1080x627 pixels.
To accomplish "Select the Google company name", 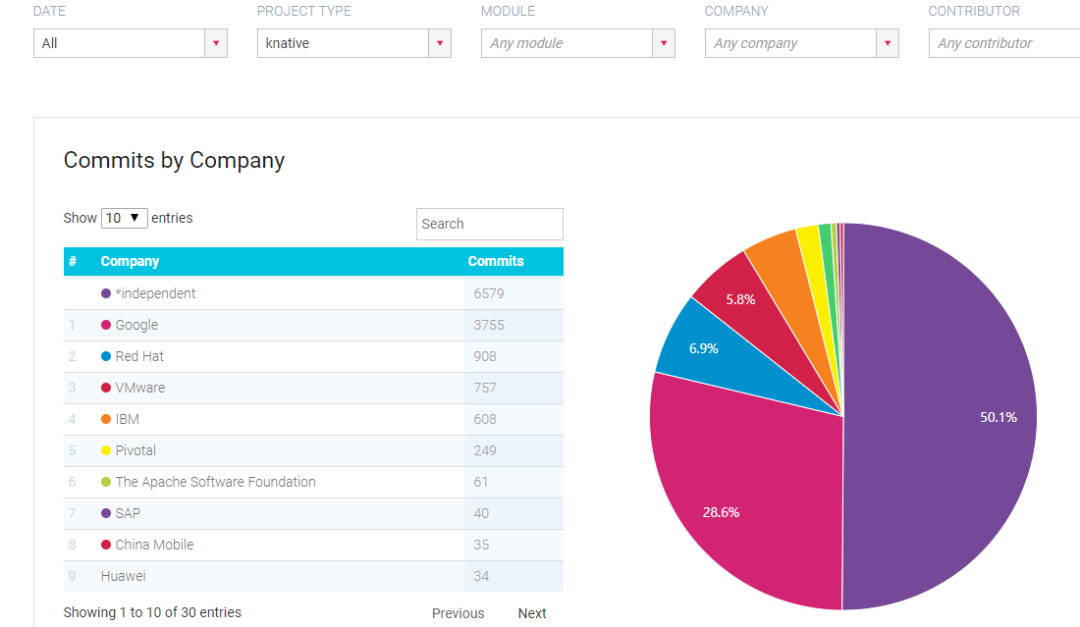I will 136,325.
